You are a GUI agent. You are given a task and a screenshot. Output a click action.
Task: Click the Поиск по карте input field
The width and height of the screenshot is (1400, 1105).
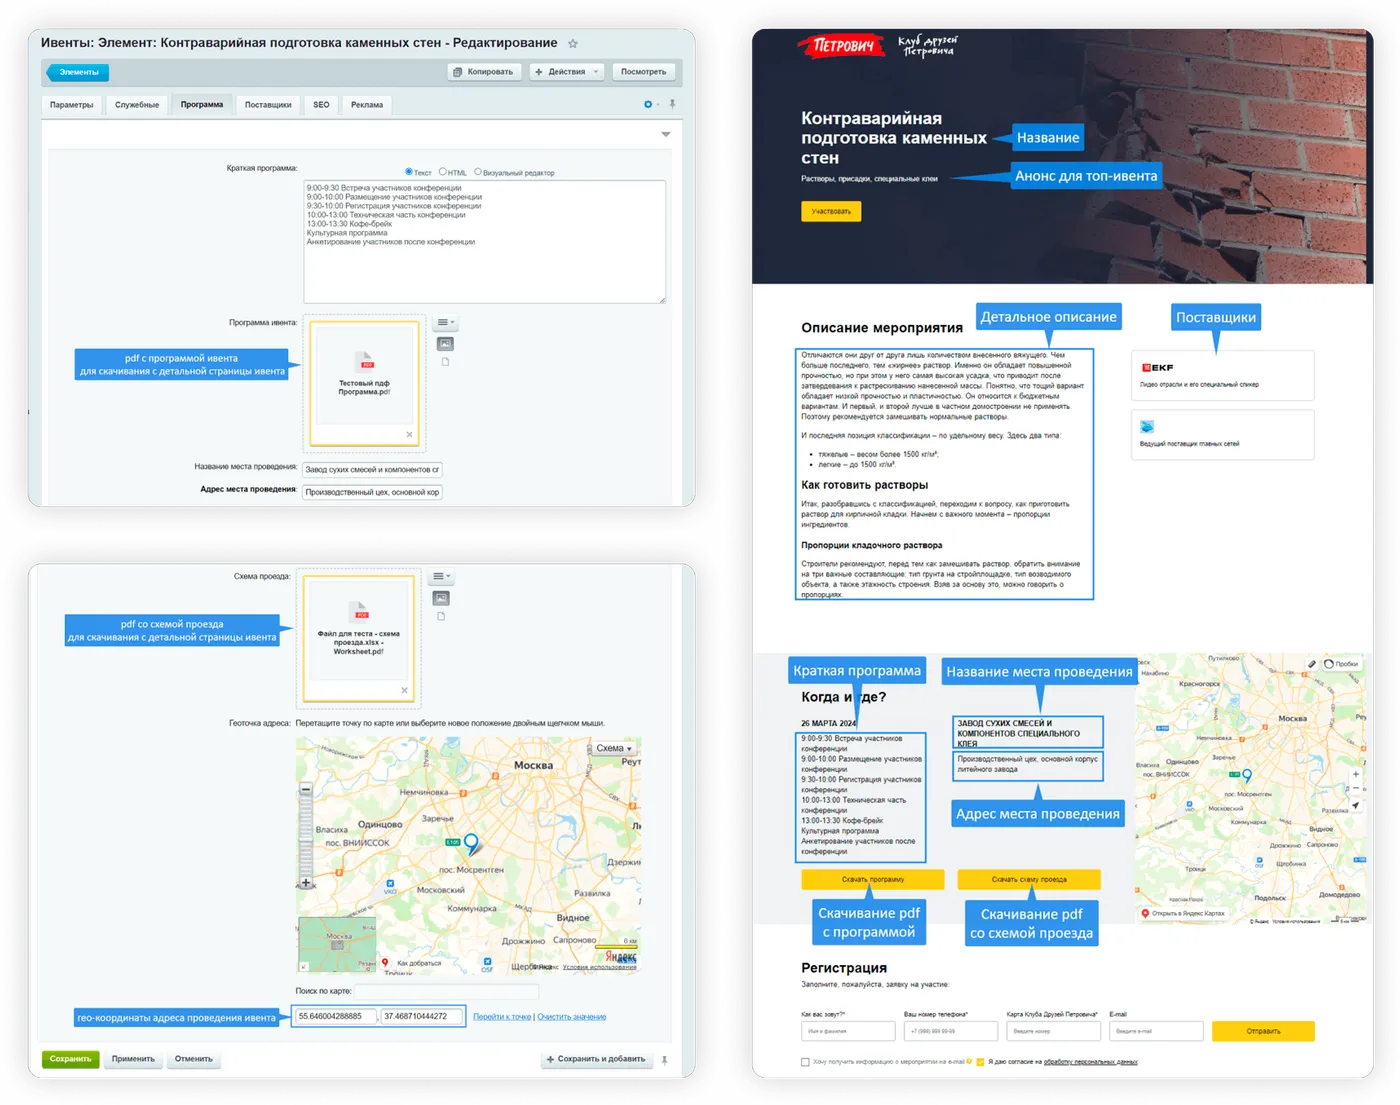pyautogui.click(x=446, y=991)
